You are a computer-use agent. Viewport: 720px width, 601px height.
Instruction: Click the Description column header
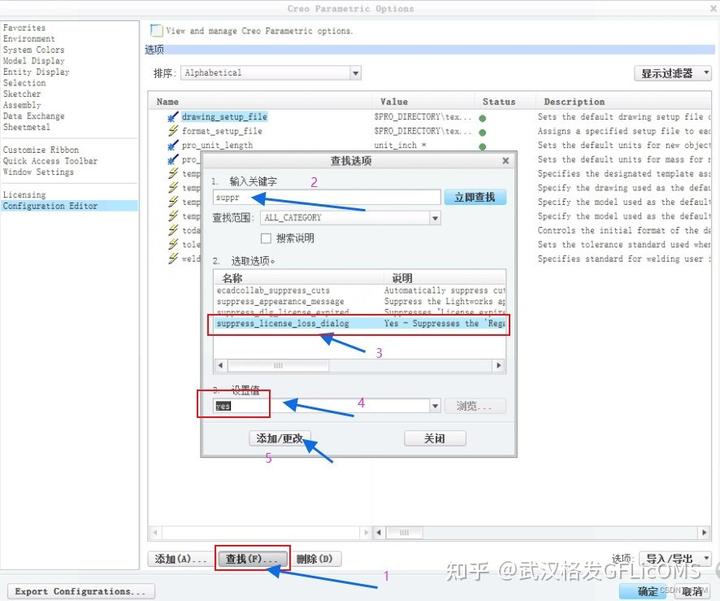coord(574,102)
